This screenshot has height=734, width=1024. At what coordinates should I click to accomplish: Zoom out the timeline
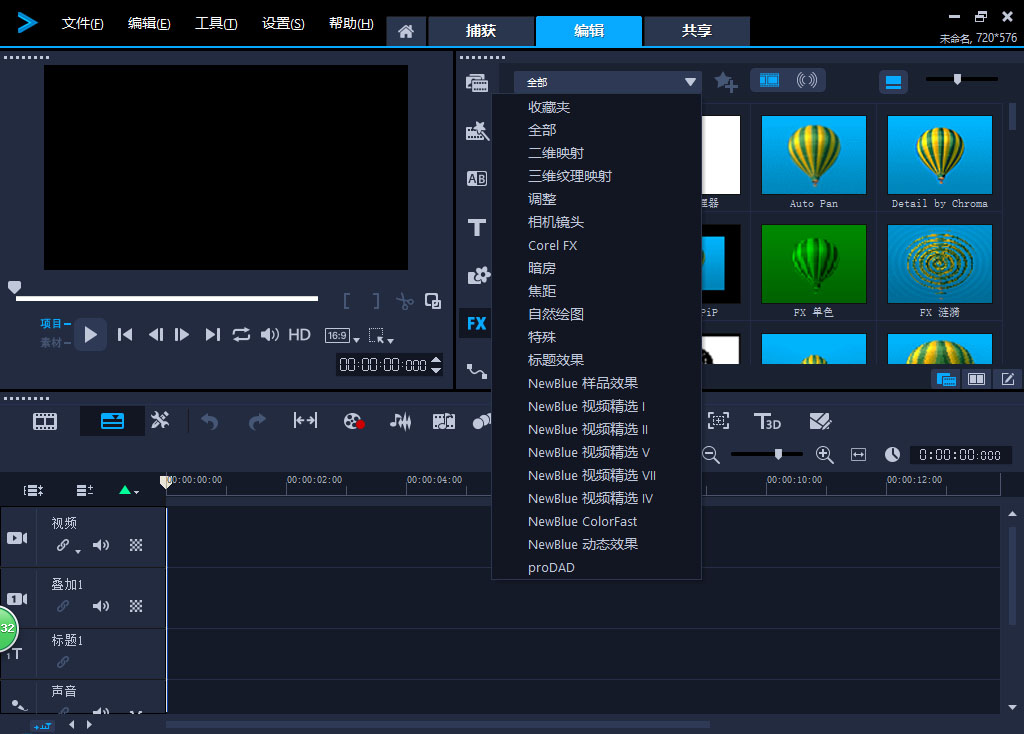(711, 455)
